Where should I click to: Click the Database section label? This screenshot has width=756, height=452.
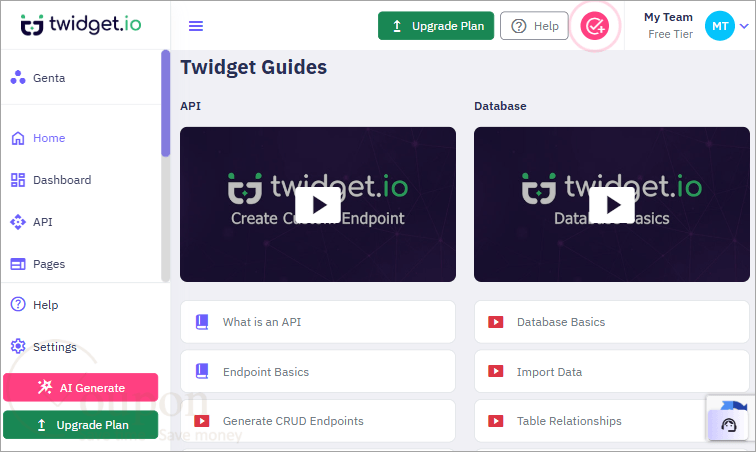[500, 106]
